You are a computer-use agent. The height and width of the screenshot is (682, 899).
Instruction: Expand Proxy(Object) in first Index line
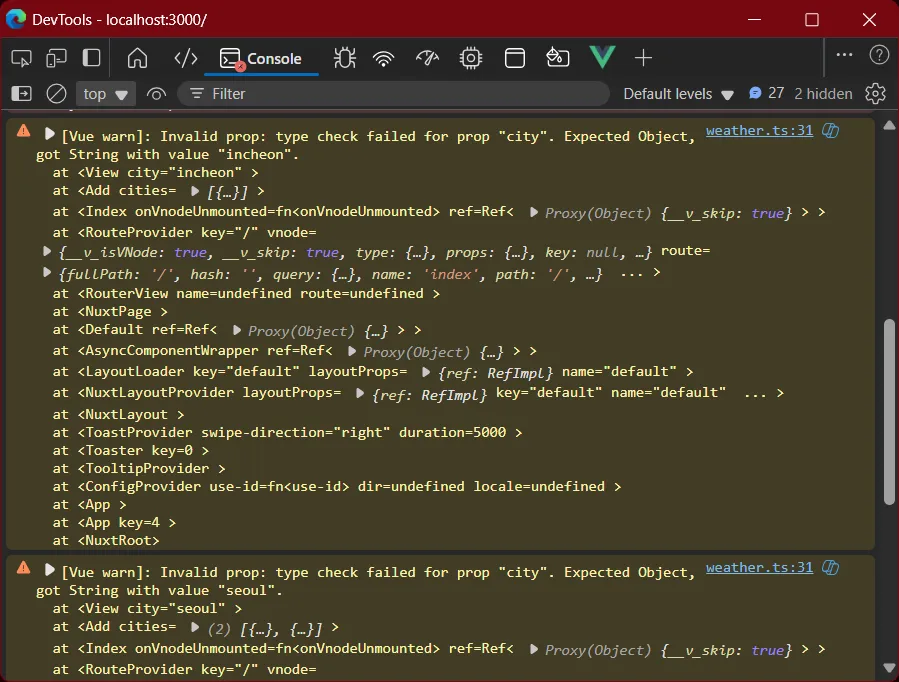click(x=533, y=212)
